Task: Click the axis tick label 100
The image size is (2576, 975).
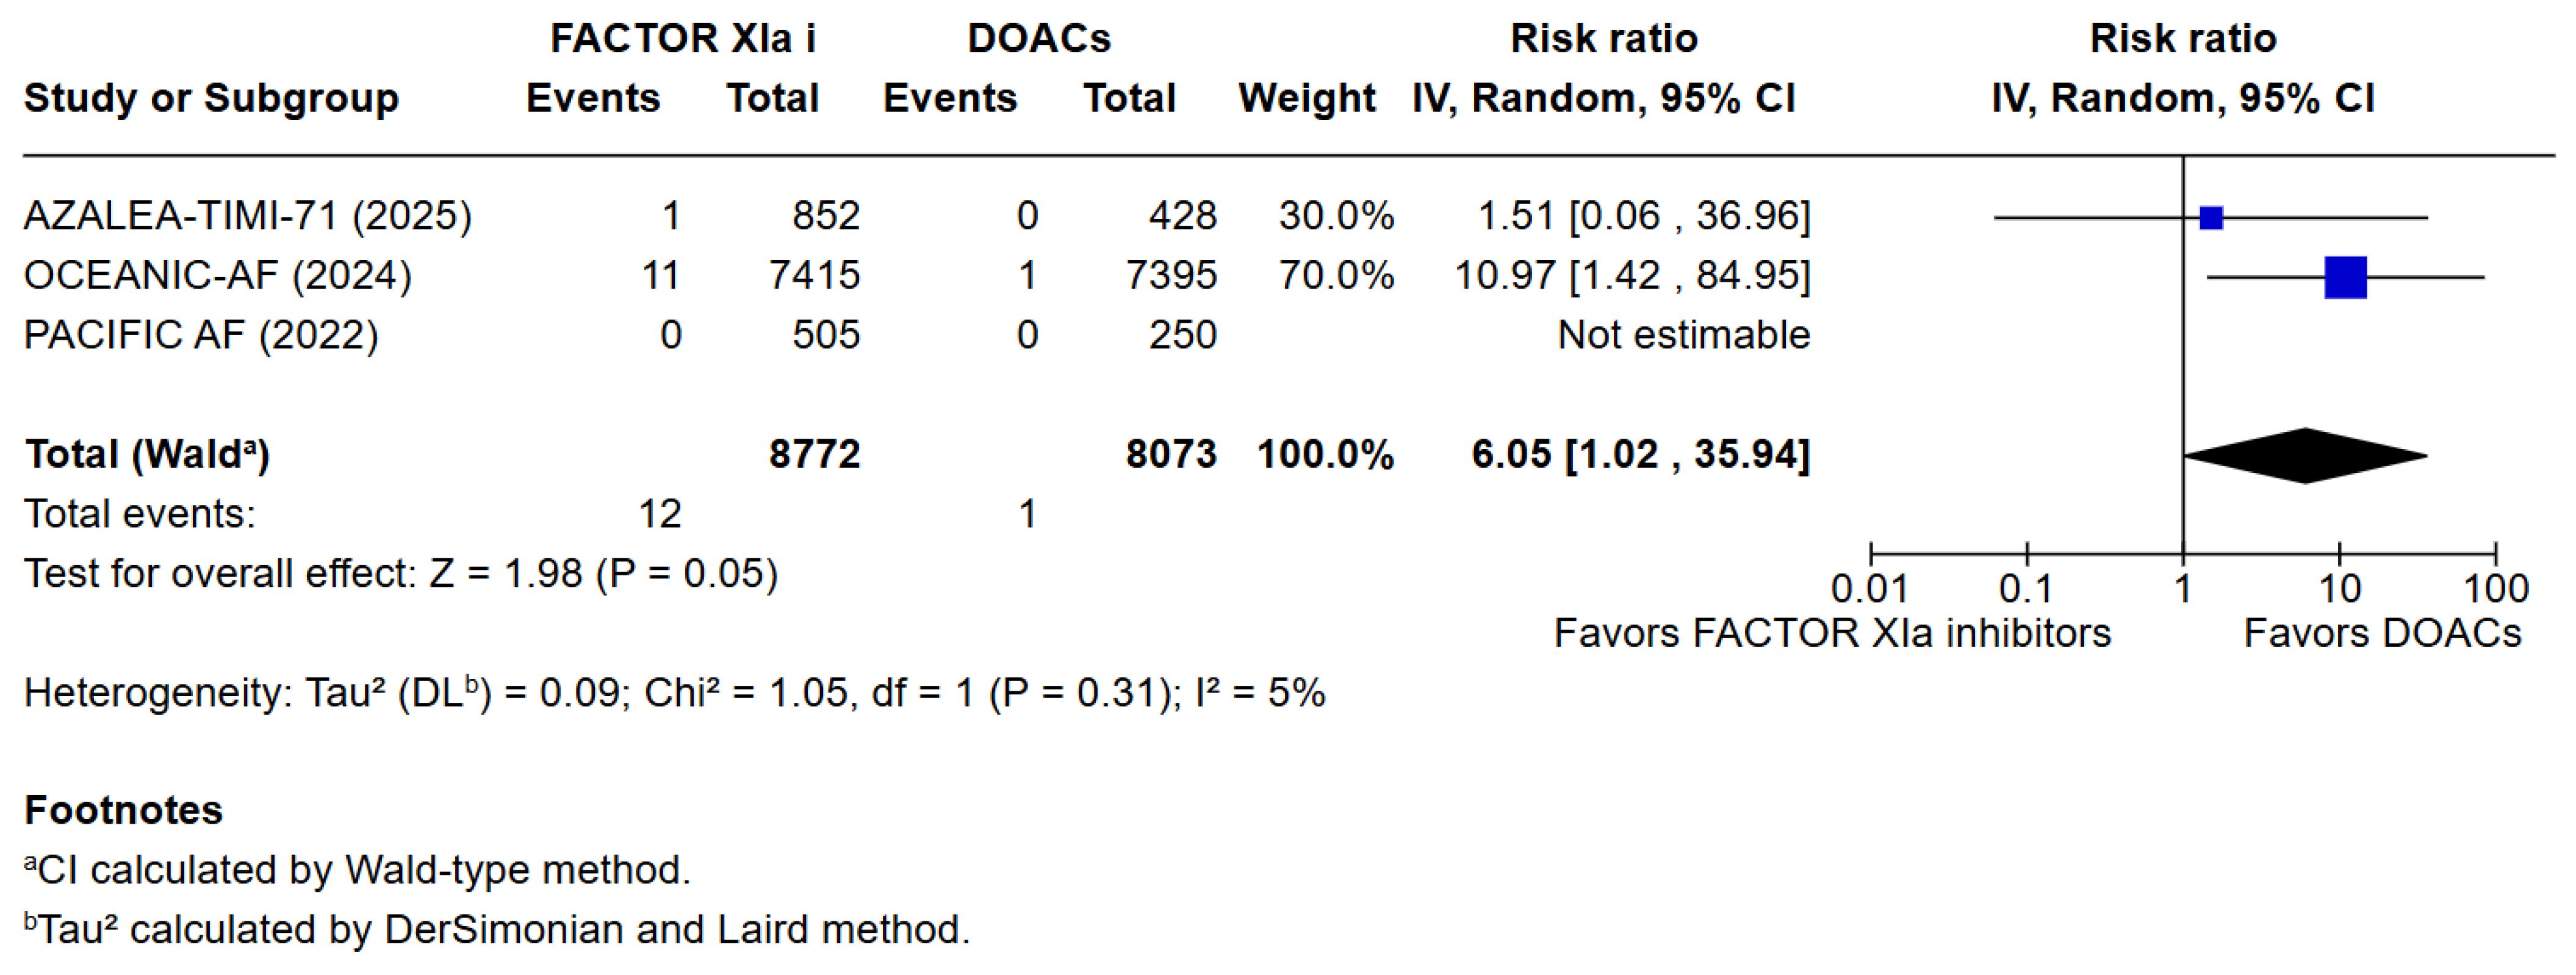Action: pyautogui.click(x=2495, y=589)
